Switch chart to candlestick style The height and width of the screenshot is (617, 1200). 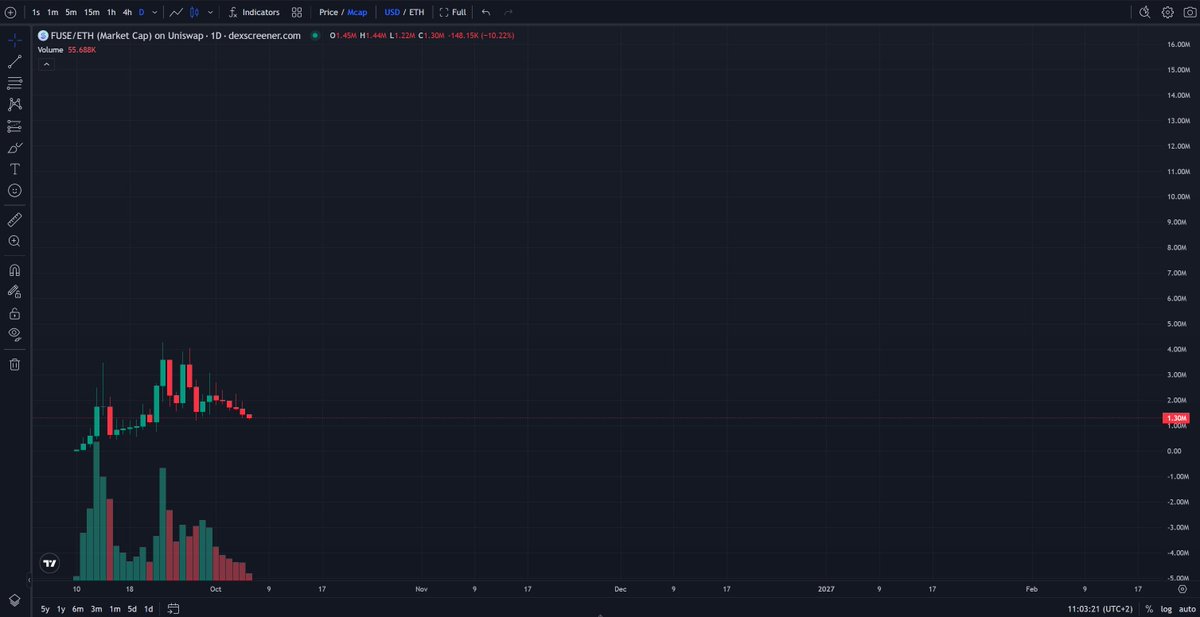click(195, 12)
